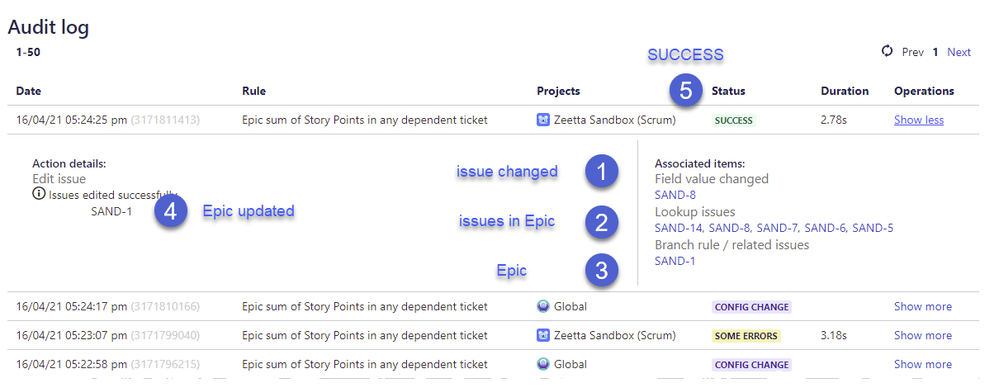999x392 pixels.
Task: Click the SOME ERRORS status badge
Action: click(x=746, y=335)
